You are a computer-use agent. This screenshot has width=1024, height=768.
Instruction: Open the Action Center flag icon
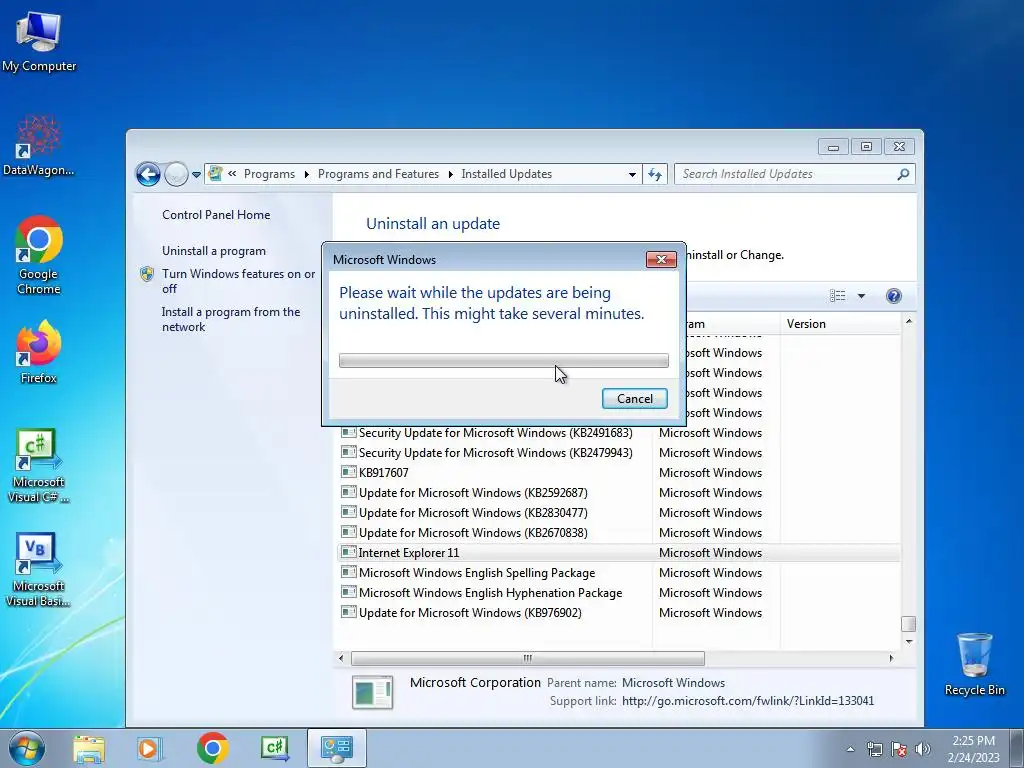[x=899, y=749]
